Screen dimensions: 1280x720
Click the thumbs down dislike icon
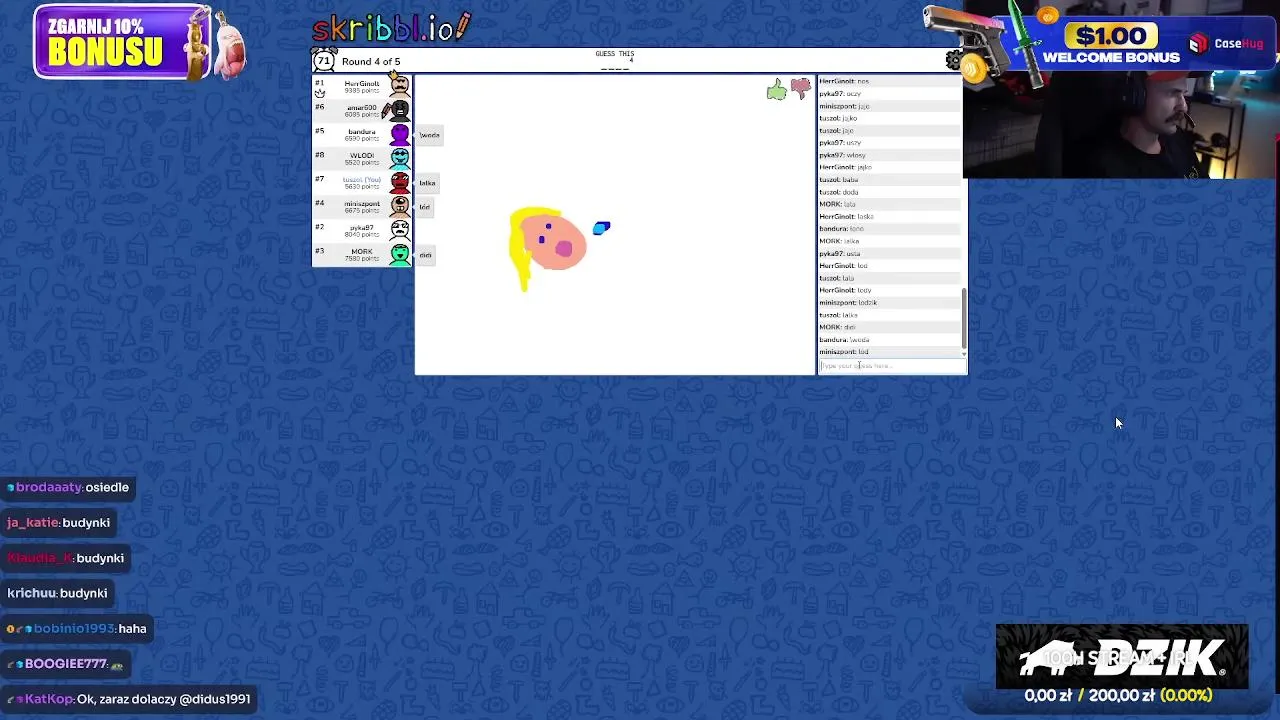(x=801, y=89)
